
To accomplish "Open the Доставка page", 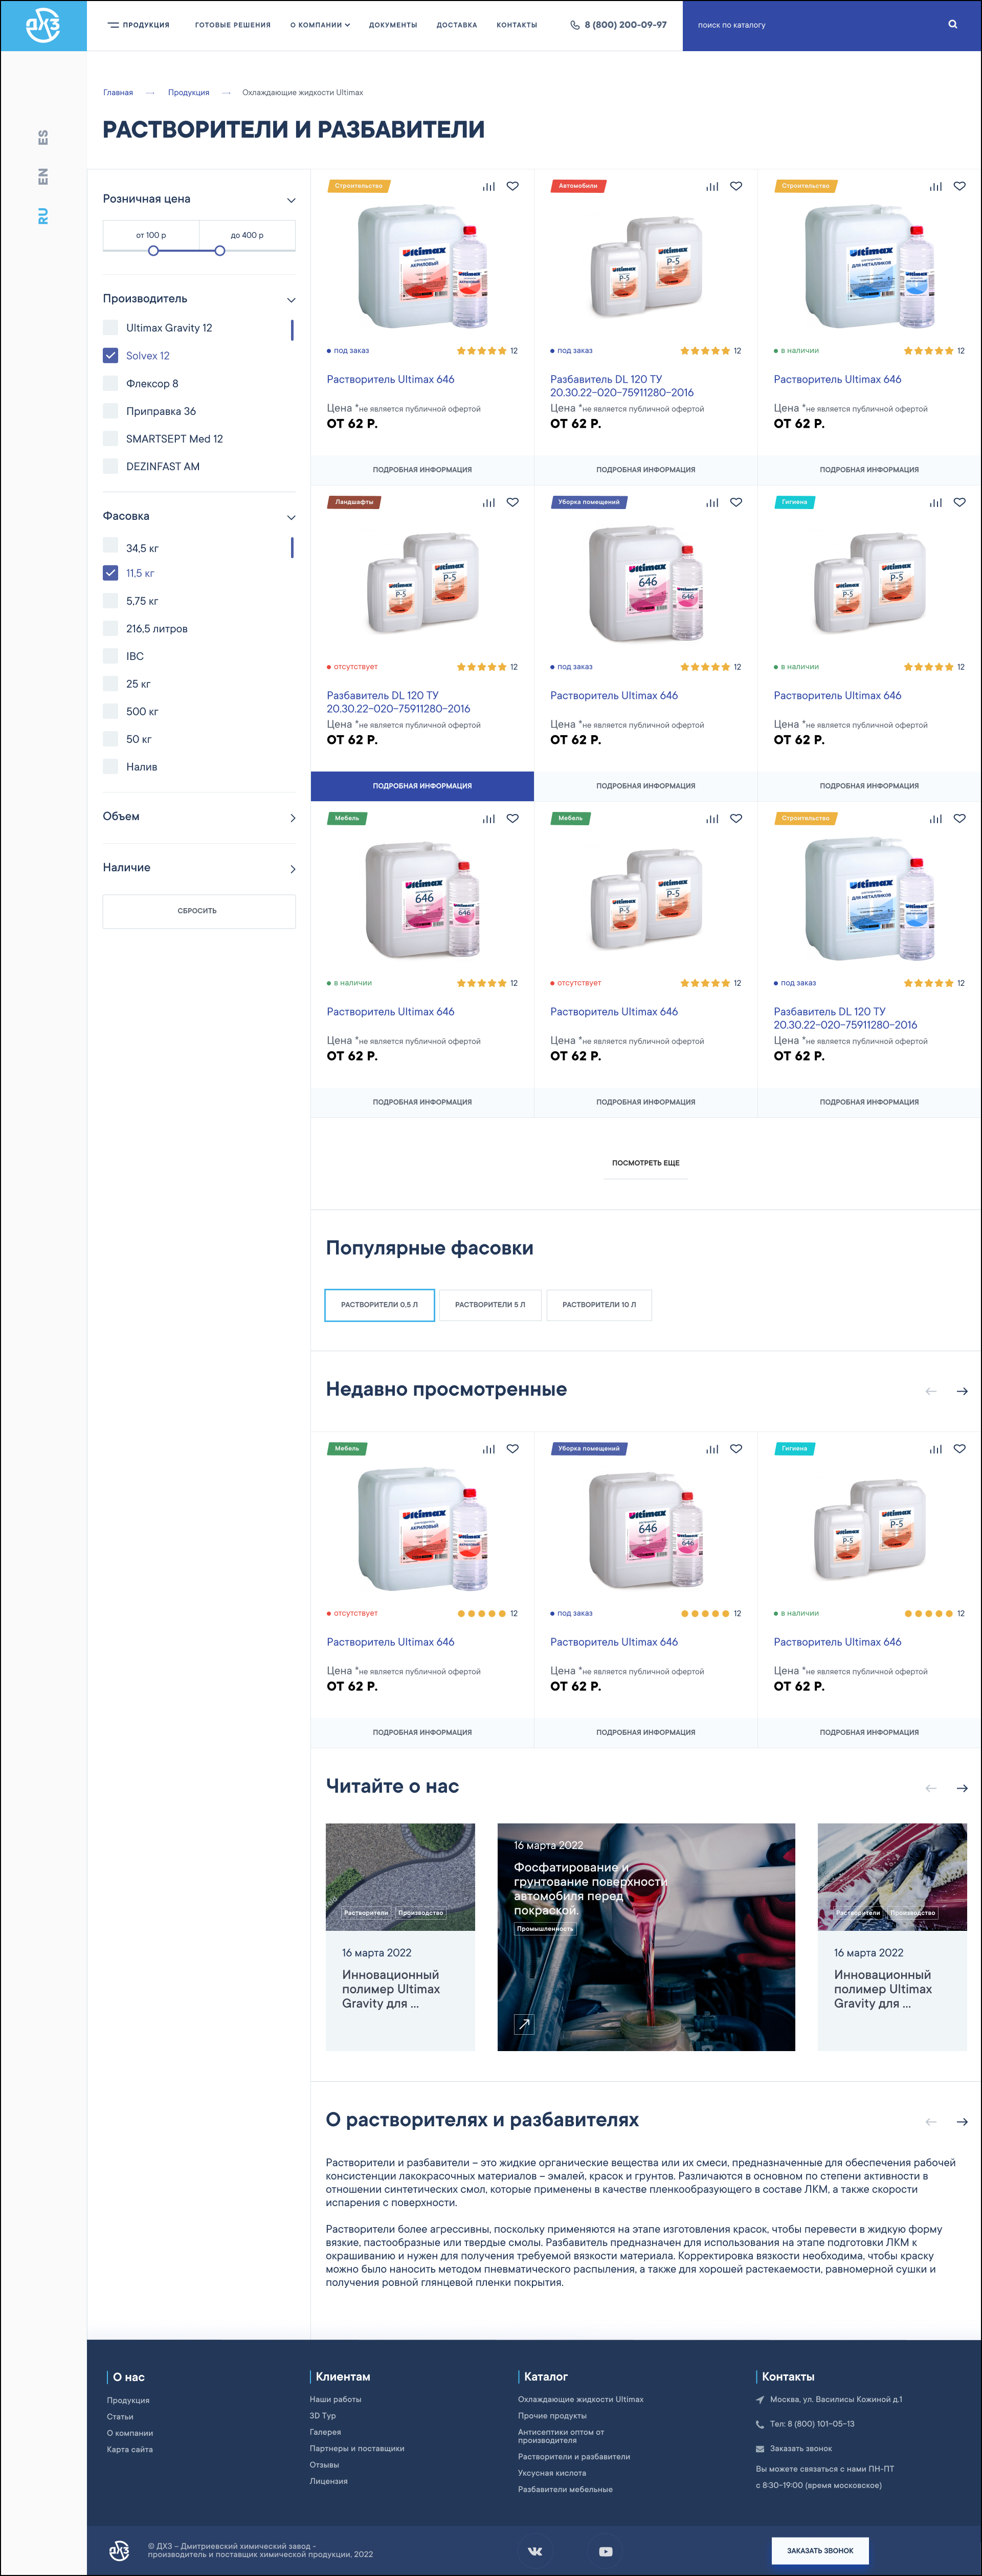I will [457, 25].
